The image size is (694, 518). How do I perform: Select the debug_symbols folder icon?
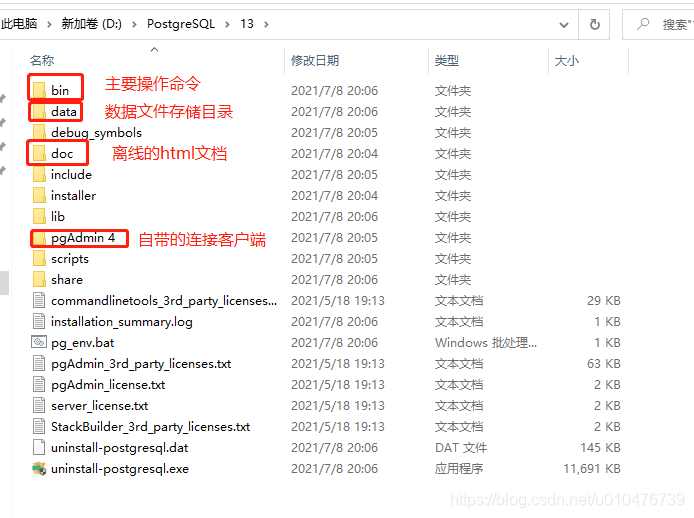39,132
